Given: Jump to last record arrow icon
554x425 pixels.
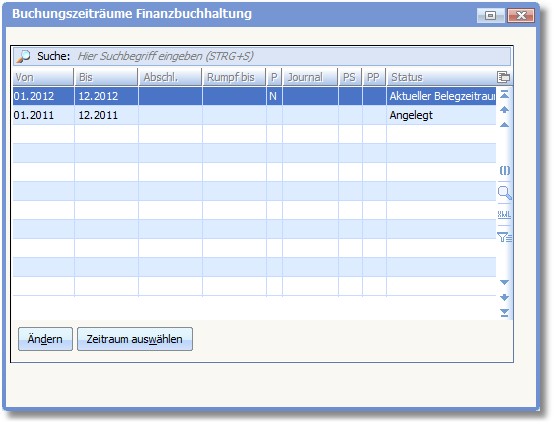Looking at the screenshot, I should click(x=505, y=313).
